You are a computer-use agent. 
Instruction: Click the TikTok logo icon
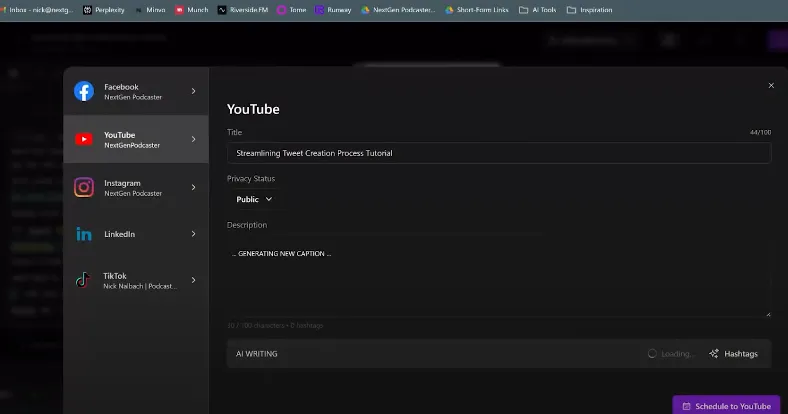[84, 280]
